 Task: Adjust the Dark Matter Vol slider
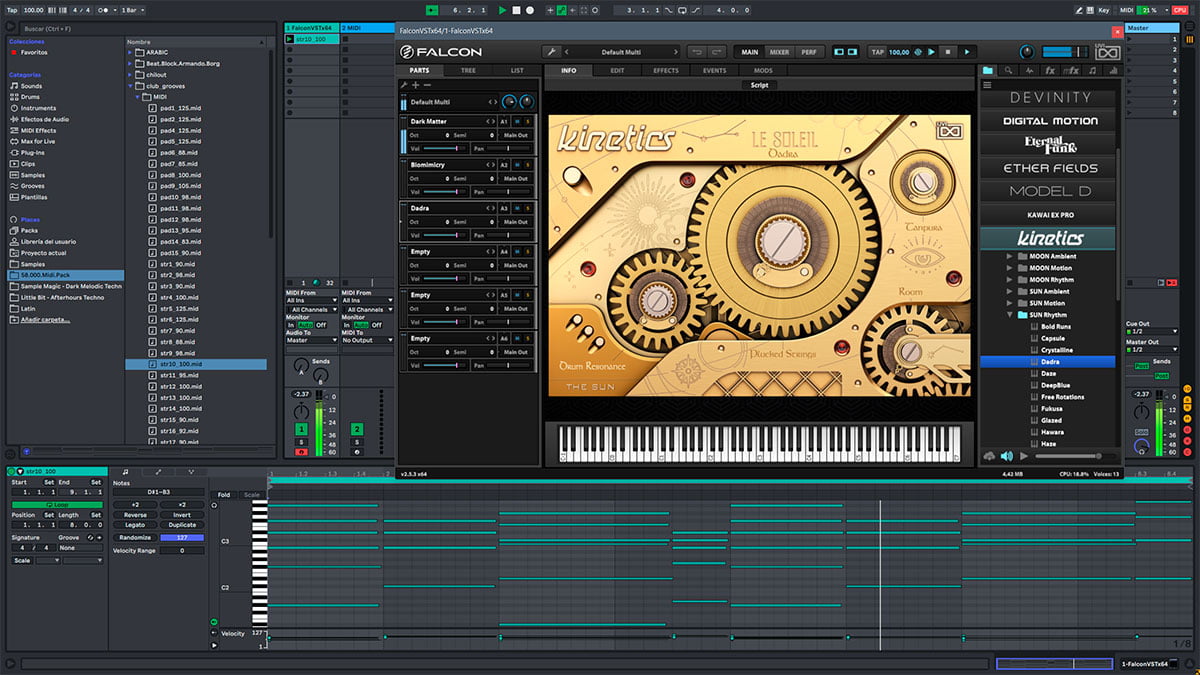coord(447,148)
